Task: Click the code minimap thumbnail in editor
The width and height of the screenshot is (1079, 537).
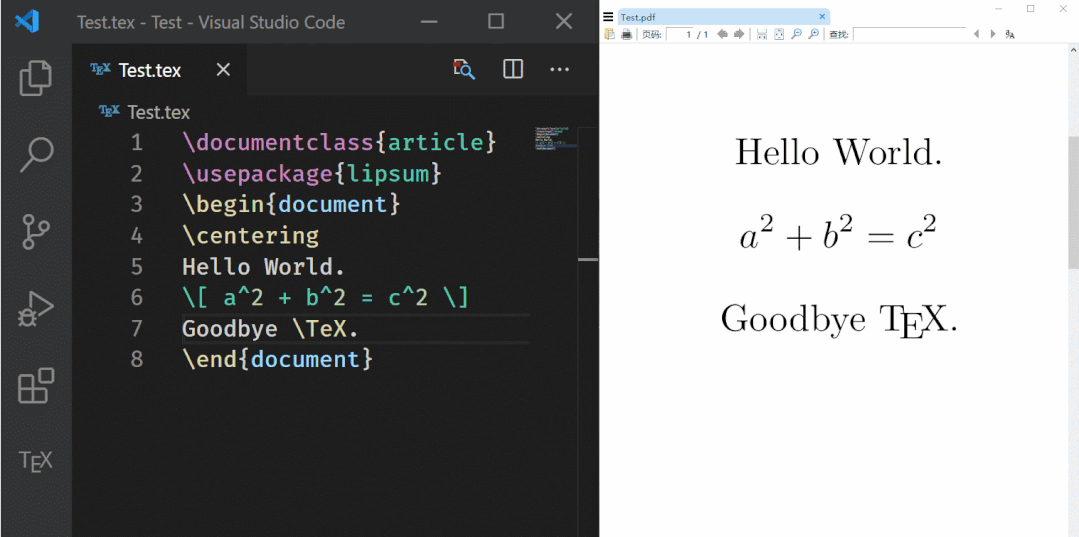Action: (556, 138)
